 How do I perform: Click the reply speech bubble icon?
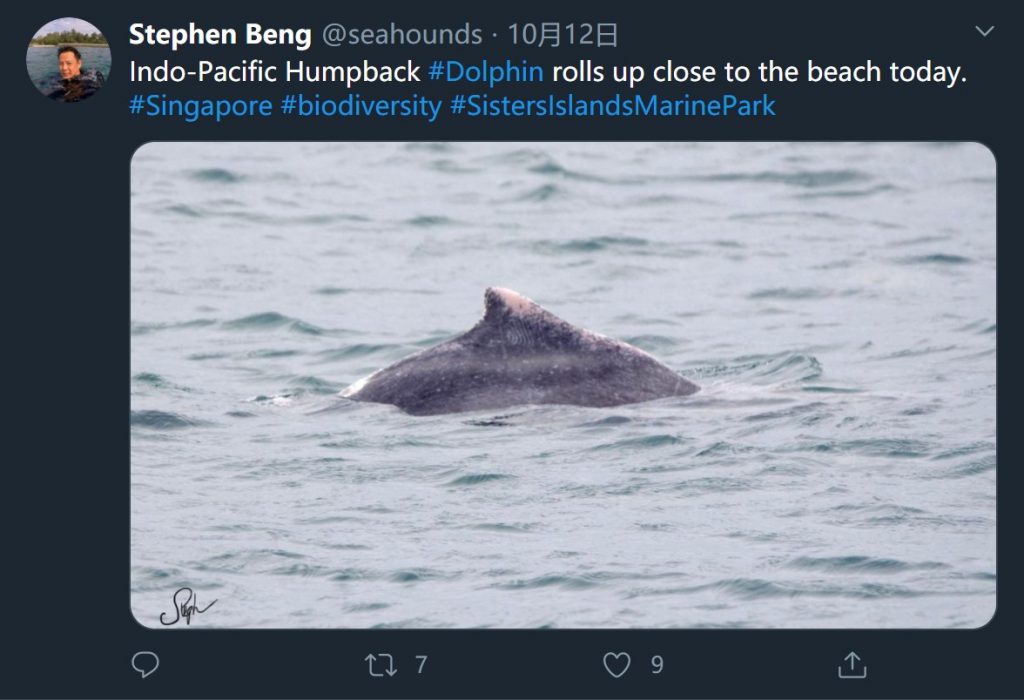coord(145,664)
